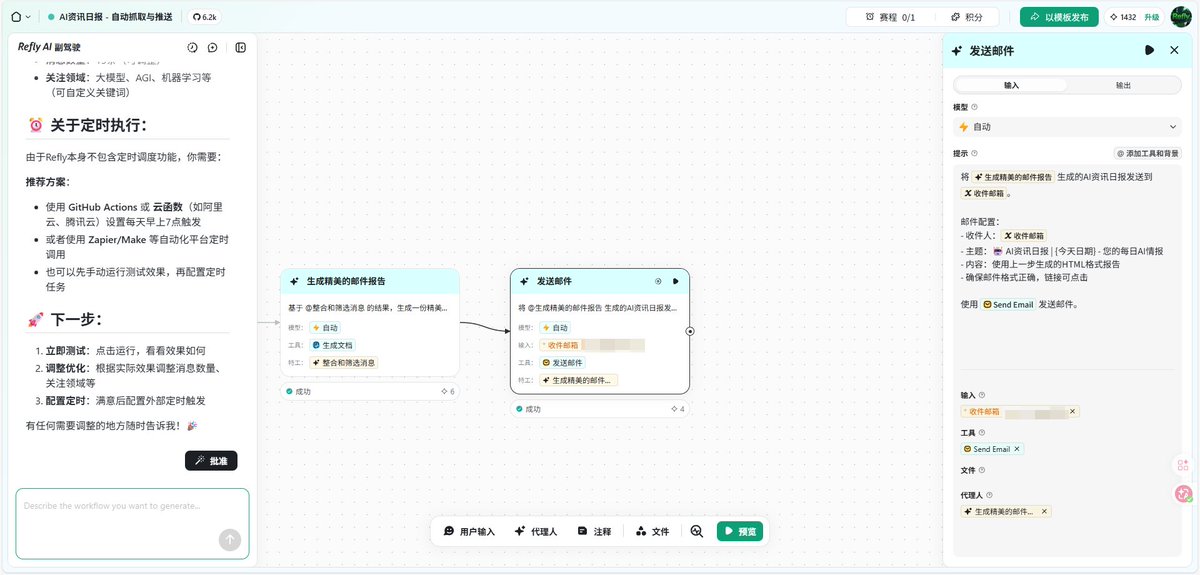Switch to the 输出 tab

[1123, 85]
